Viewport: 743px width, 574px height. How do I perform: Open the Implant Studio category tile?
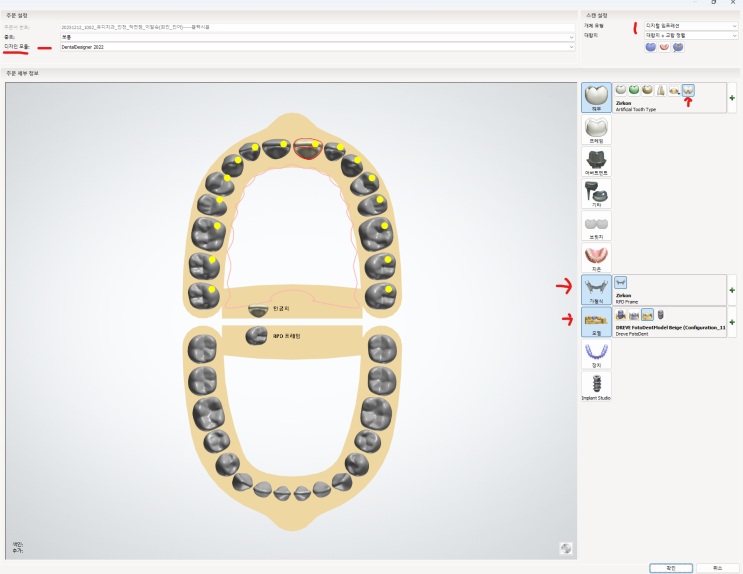[596, 386]
